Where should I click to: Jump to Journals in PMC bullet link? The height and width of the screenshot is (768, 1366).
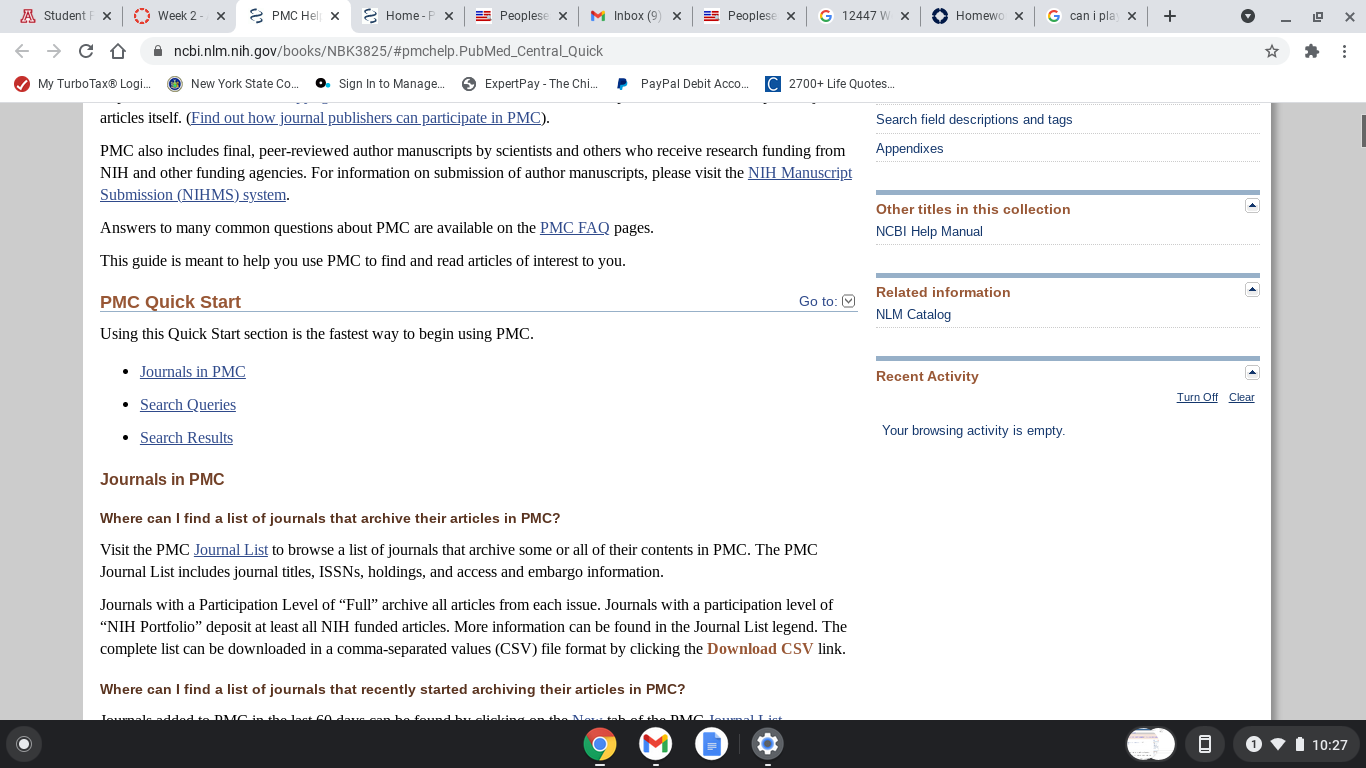[x=192, y=372]
